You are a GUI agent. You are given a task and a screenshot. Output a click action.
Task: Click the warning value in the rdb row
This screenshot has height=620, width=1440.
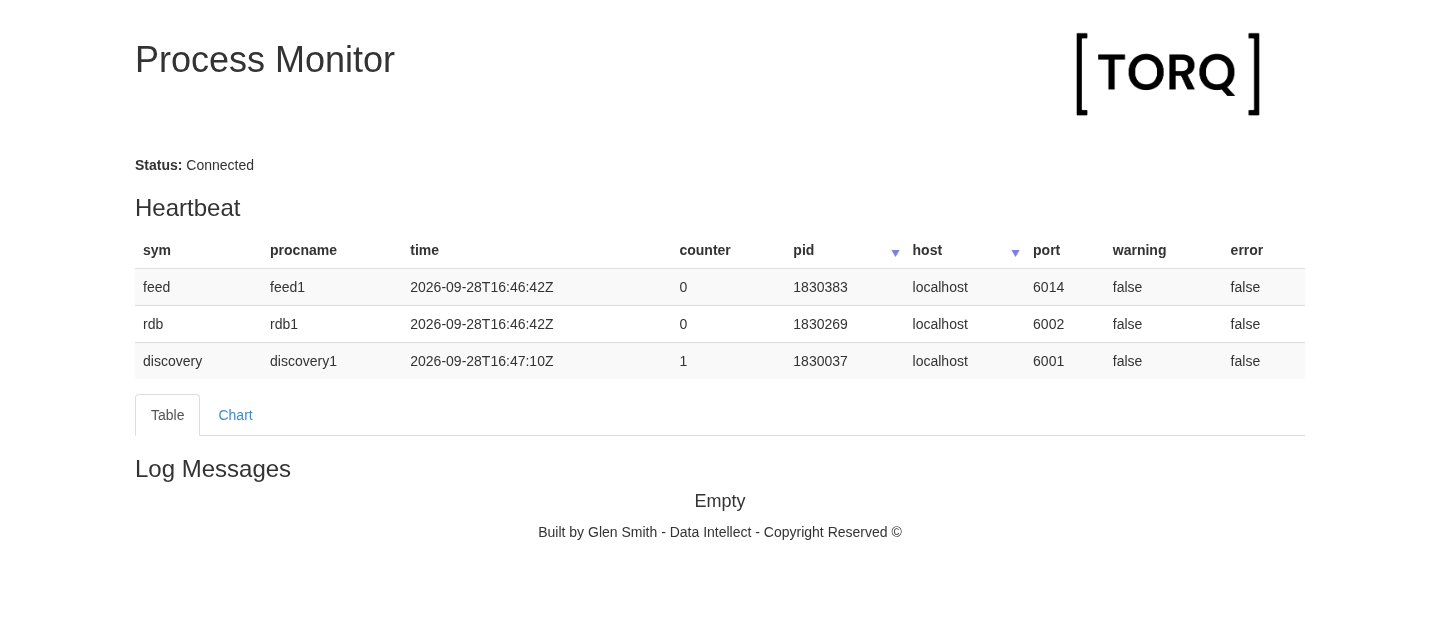[x=1127, y=324]
